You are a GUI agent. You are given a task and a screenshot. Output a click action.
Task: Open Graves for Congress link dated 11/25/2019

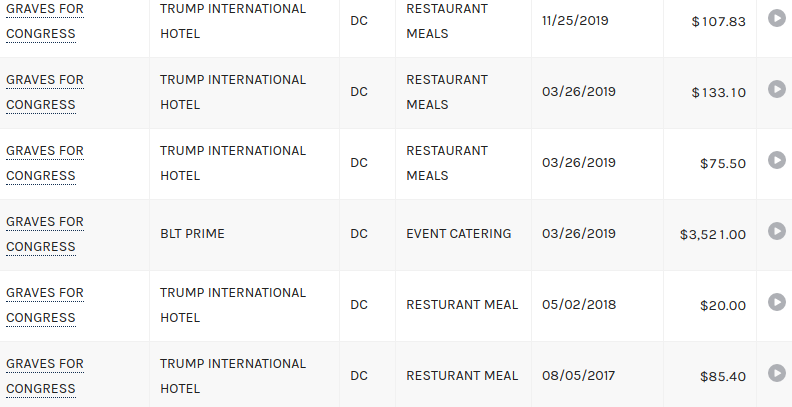44,21
